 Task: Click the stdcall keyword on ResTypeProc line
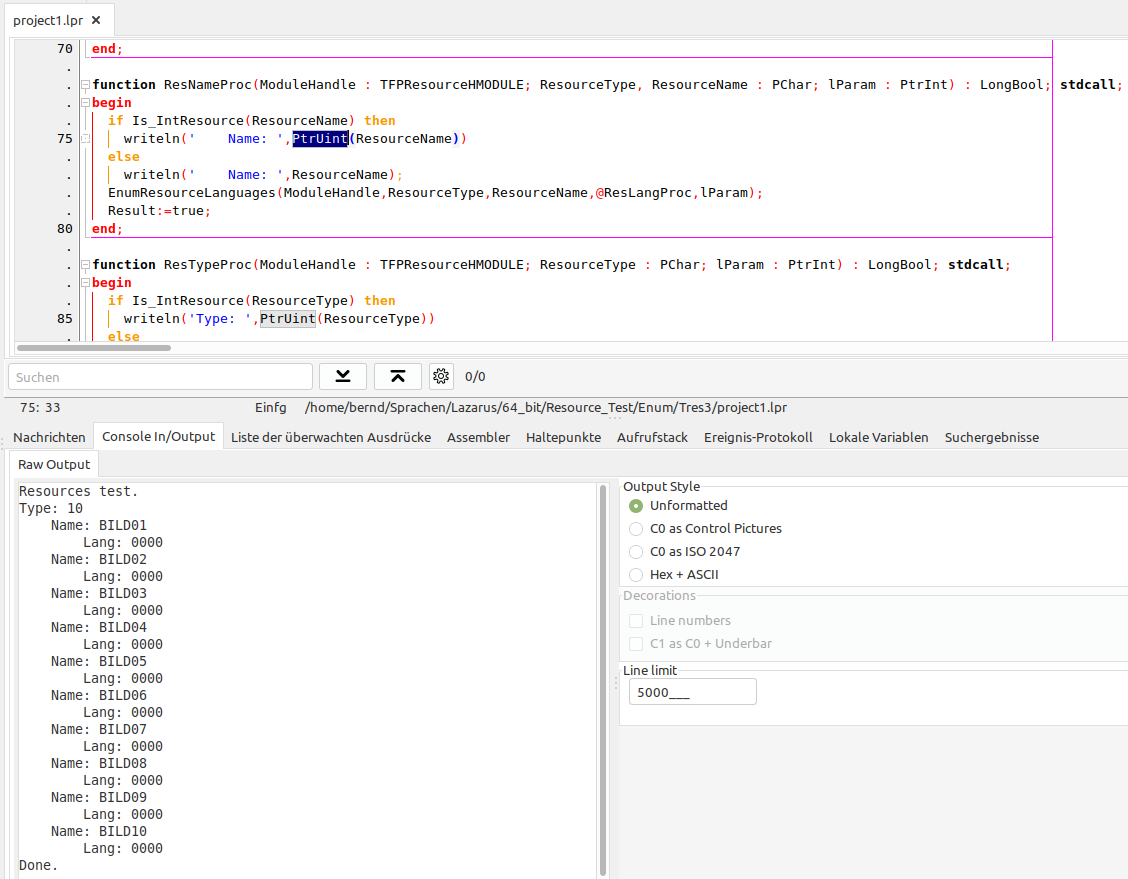(975, 265)
